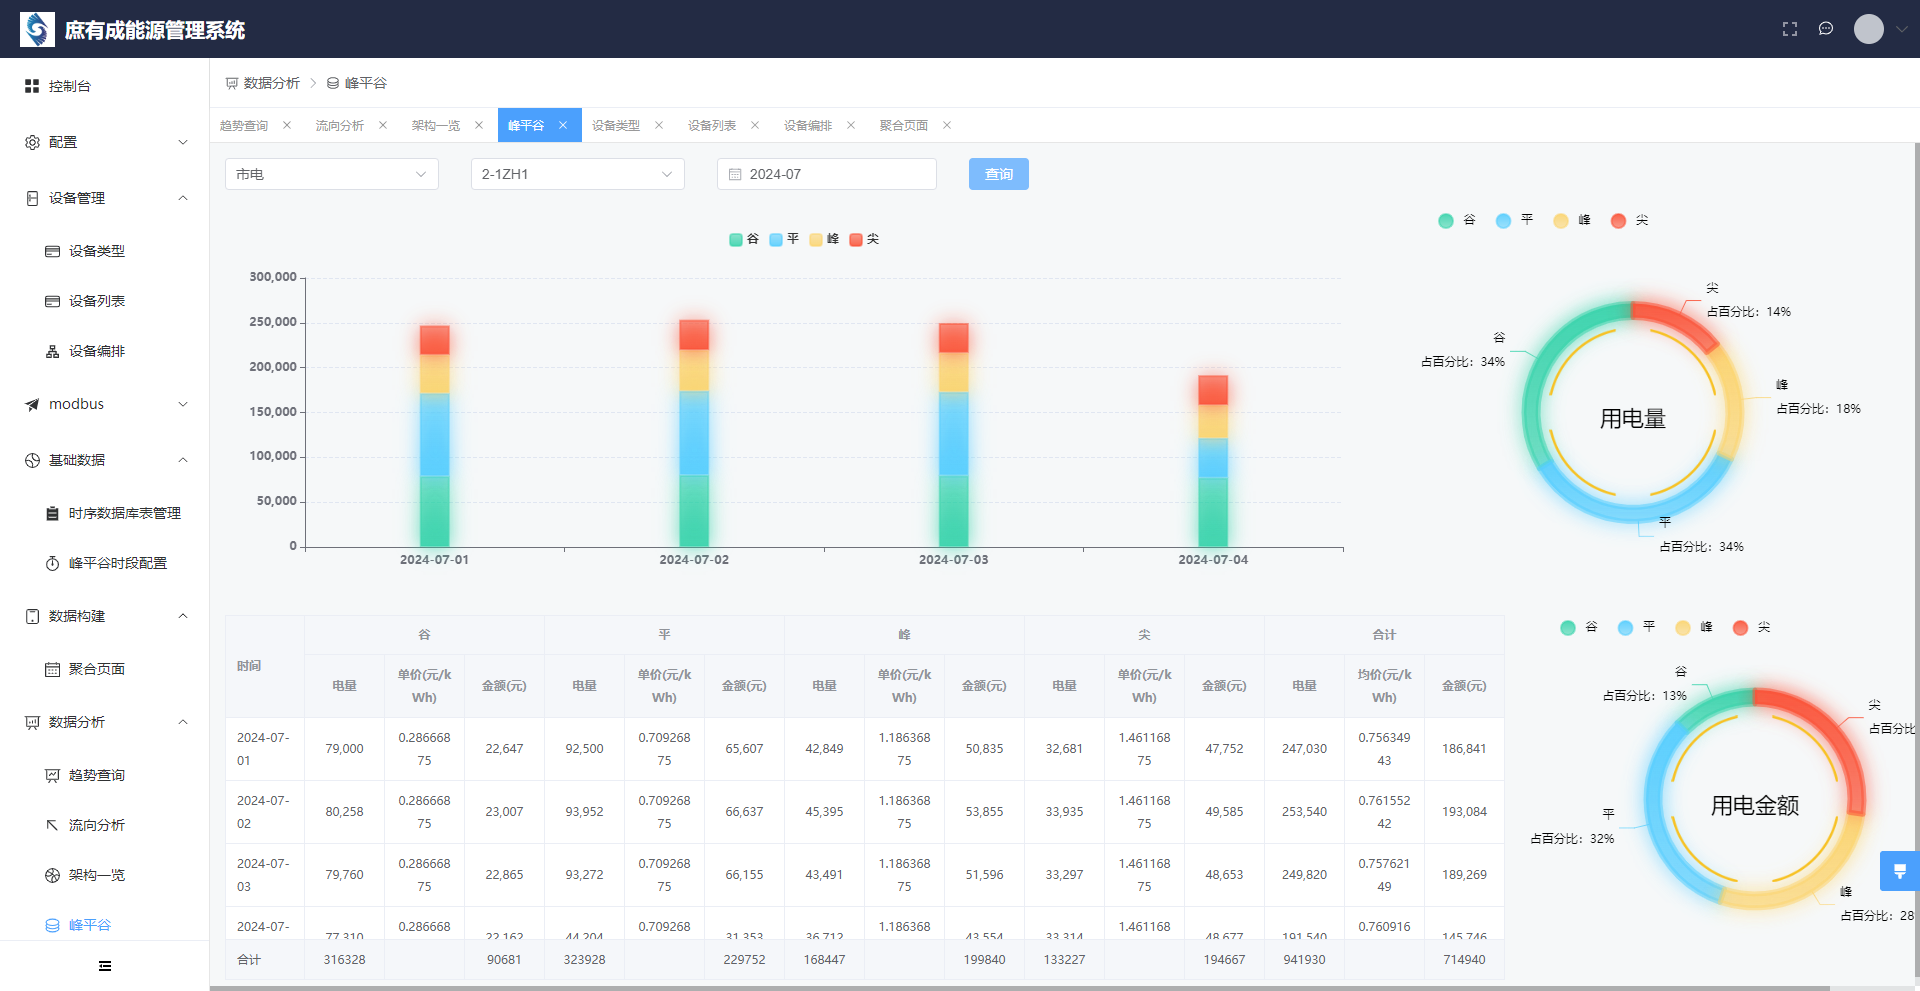1920x991 pixels.
Task: Click the modbus paper-plane icon
Action: [32, 404]
